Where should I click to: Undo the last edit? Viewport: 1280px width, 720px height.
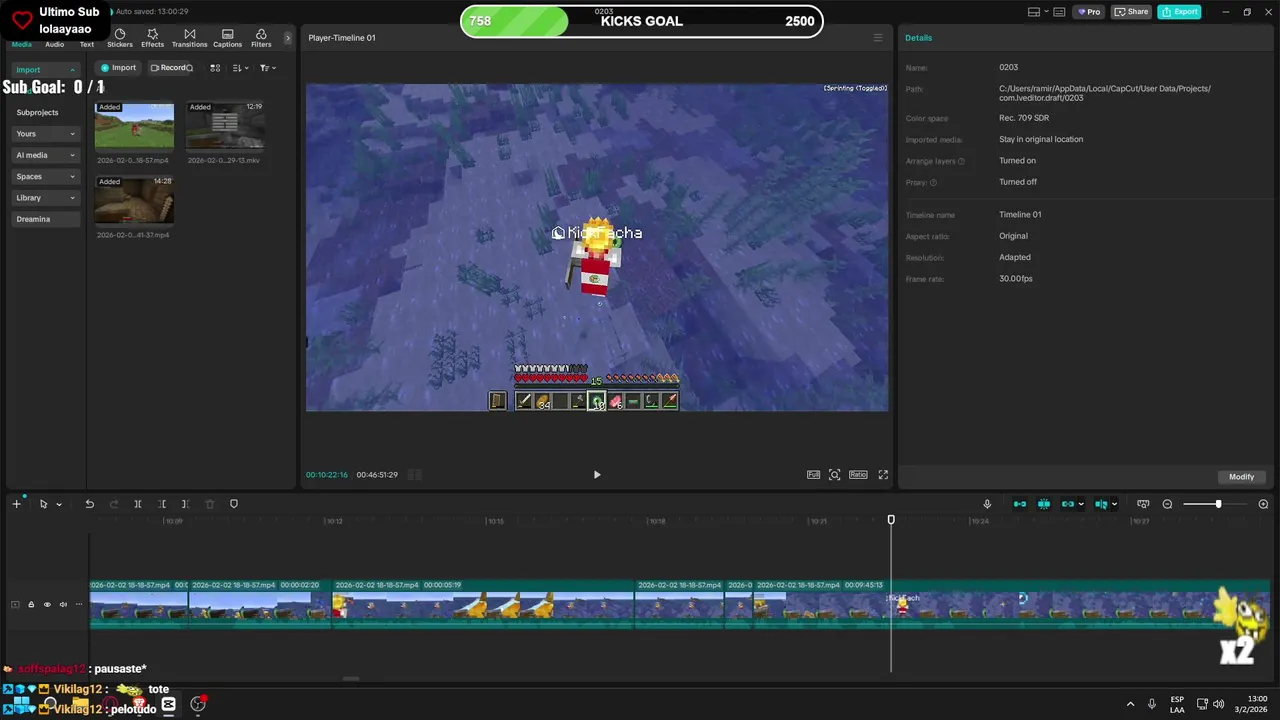click(x=89, y=504)
